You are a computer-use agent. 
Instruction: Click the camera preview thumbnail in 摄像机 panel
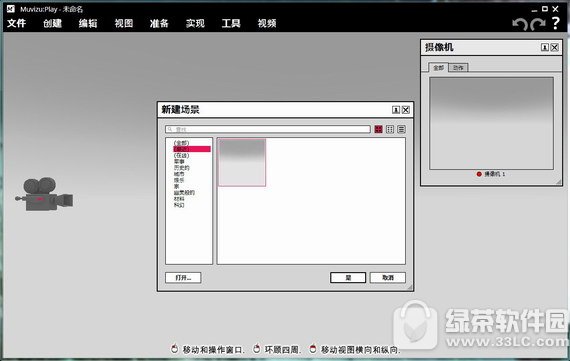click(491, 123)
